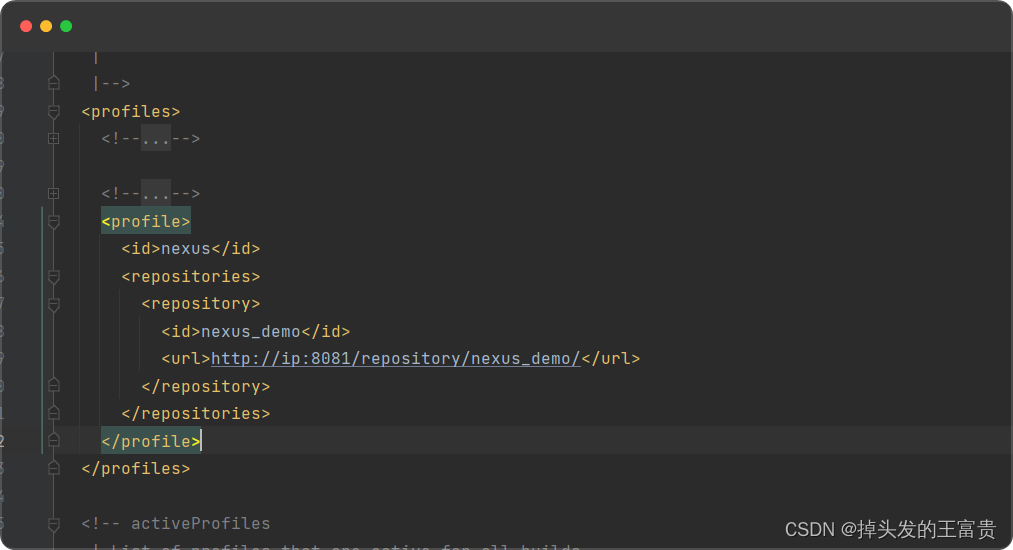1013x550 pixels.
Task: Click the first folded ... comment placeholder
Action: coord(156,138)
